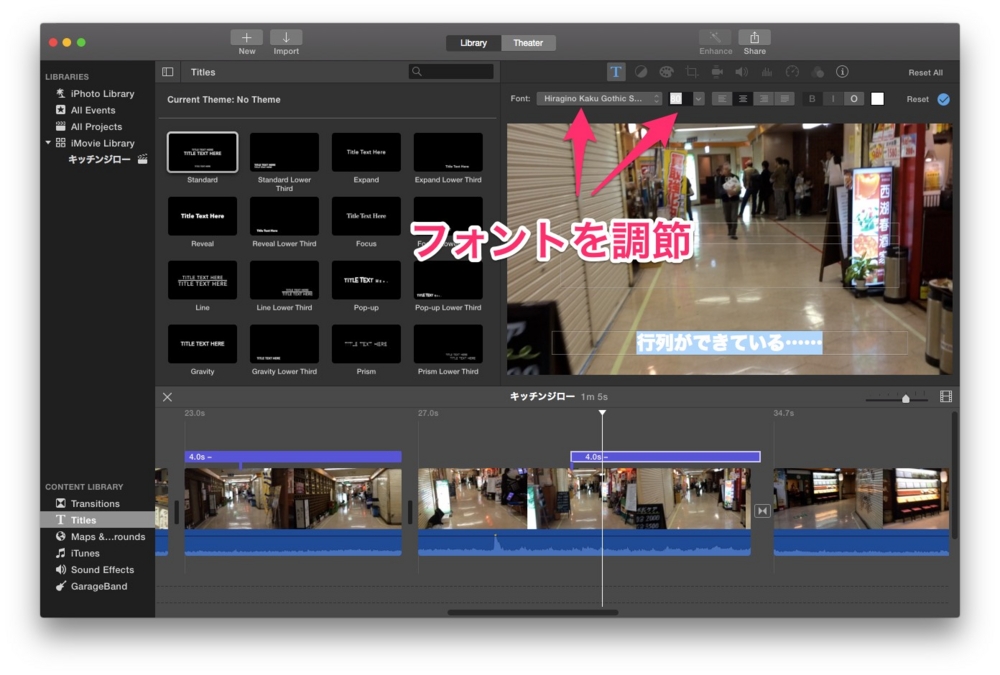The height and width of the screenshot is (675, 1000).
Task: Click the New project plus icon
Action: coord(246,38)
